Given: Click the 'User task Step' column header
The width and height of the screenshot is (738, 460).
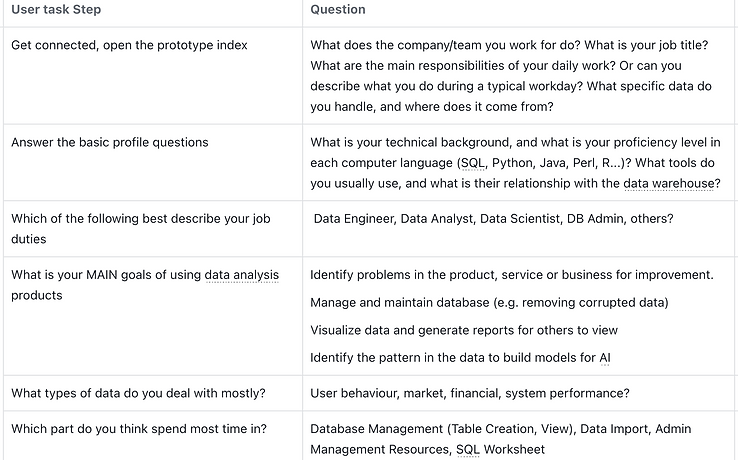Looking at the screenshot, I should (x=56, y=10).
